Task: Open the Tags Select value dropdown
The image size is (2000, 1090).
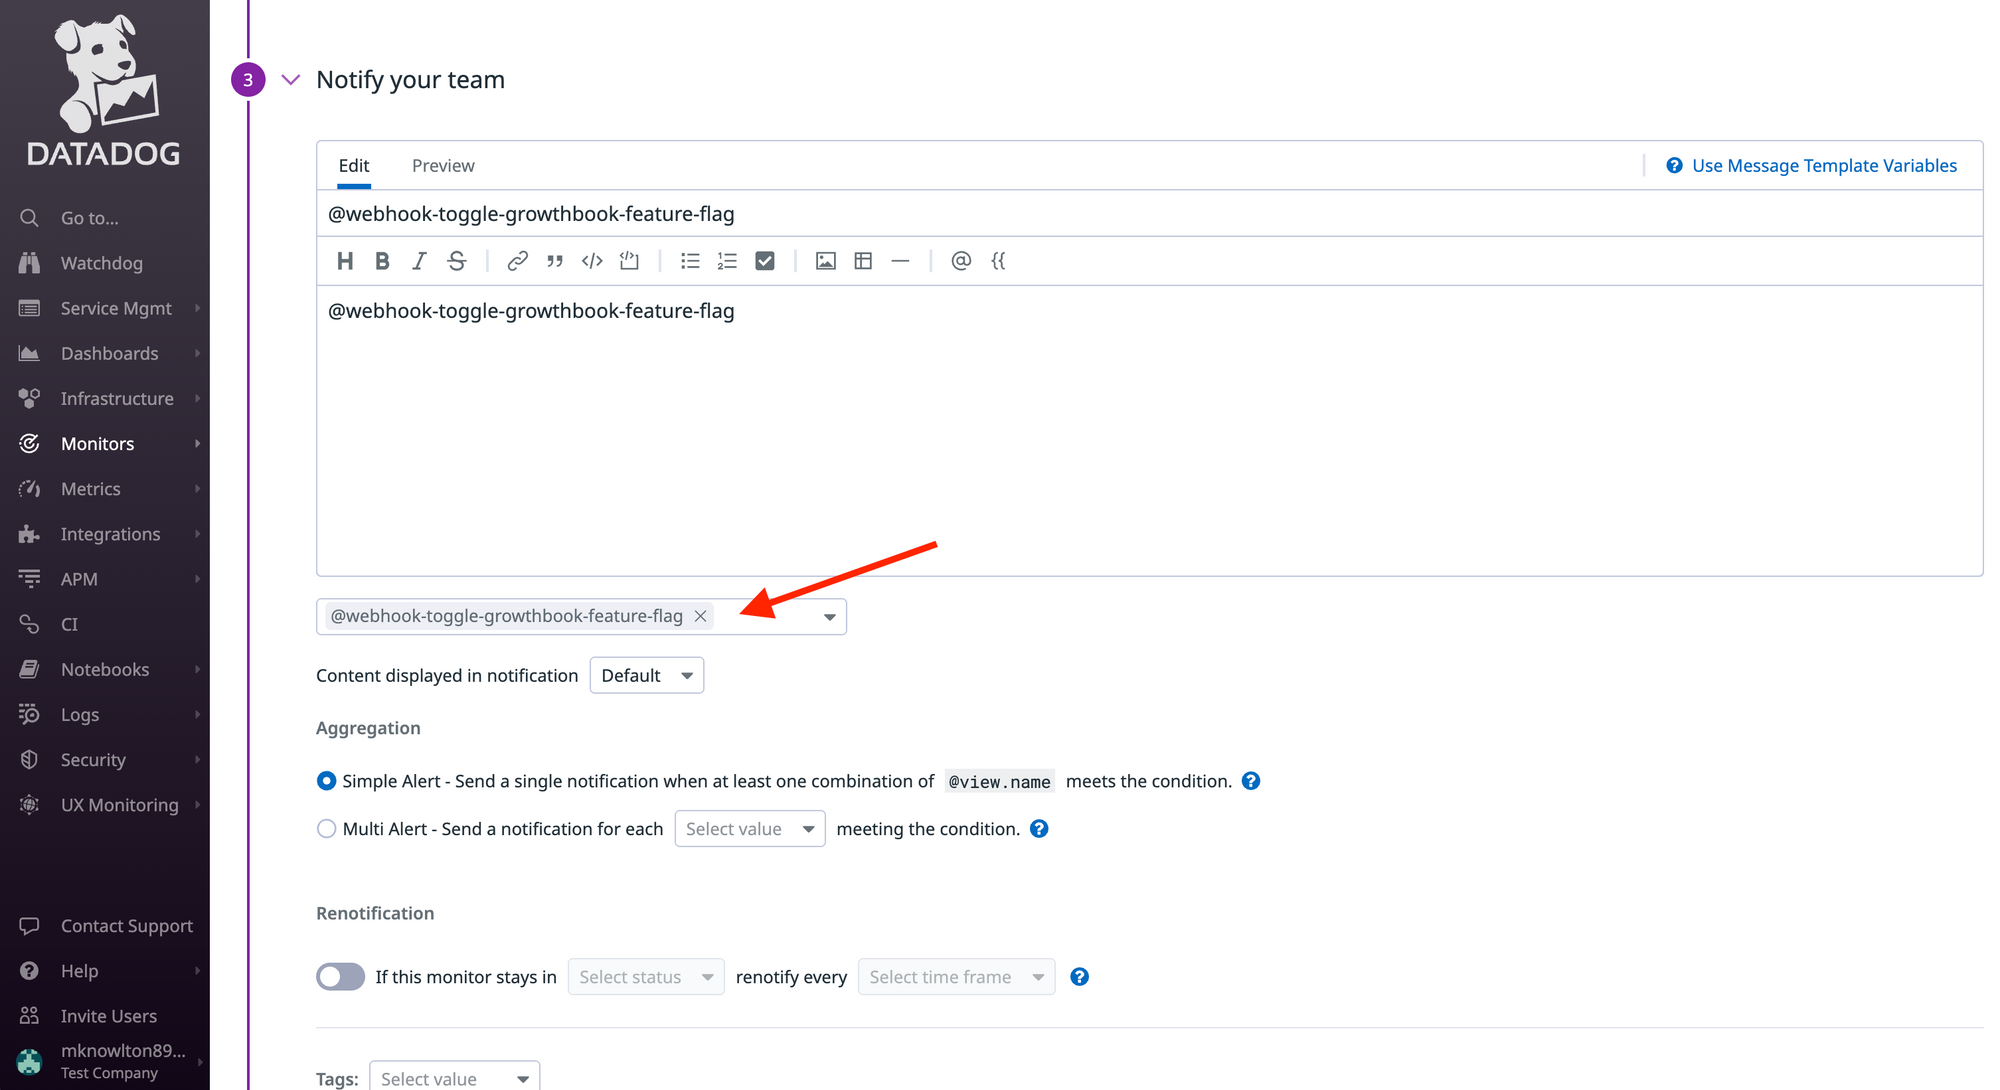Action: 454,1078
